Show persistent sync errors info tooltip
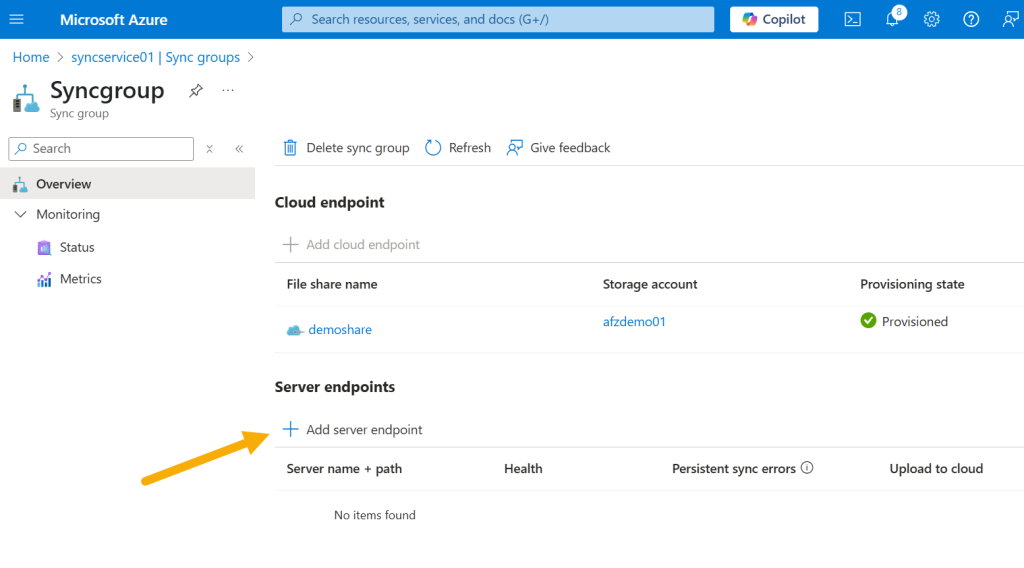The width and height of the screenshot is (1024, 568). point(807,468)
